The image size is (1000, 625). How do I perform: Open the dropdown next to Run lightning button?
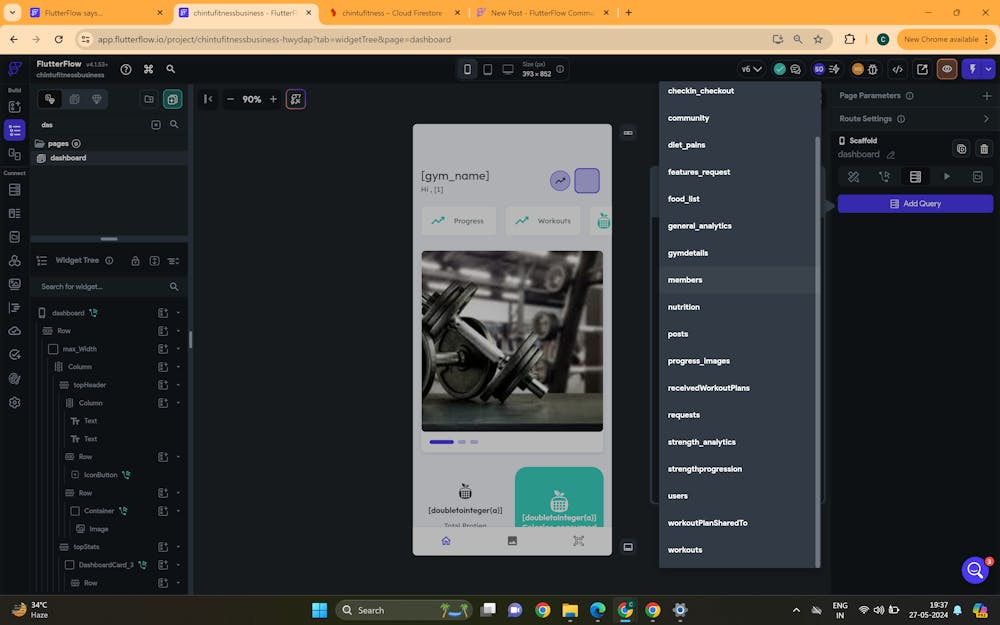coord(989,69)
